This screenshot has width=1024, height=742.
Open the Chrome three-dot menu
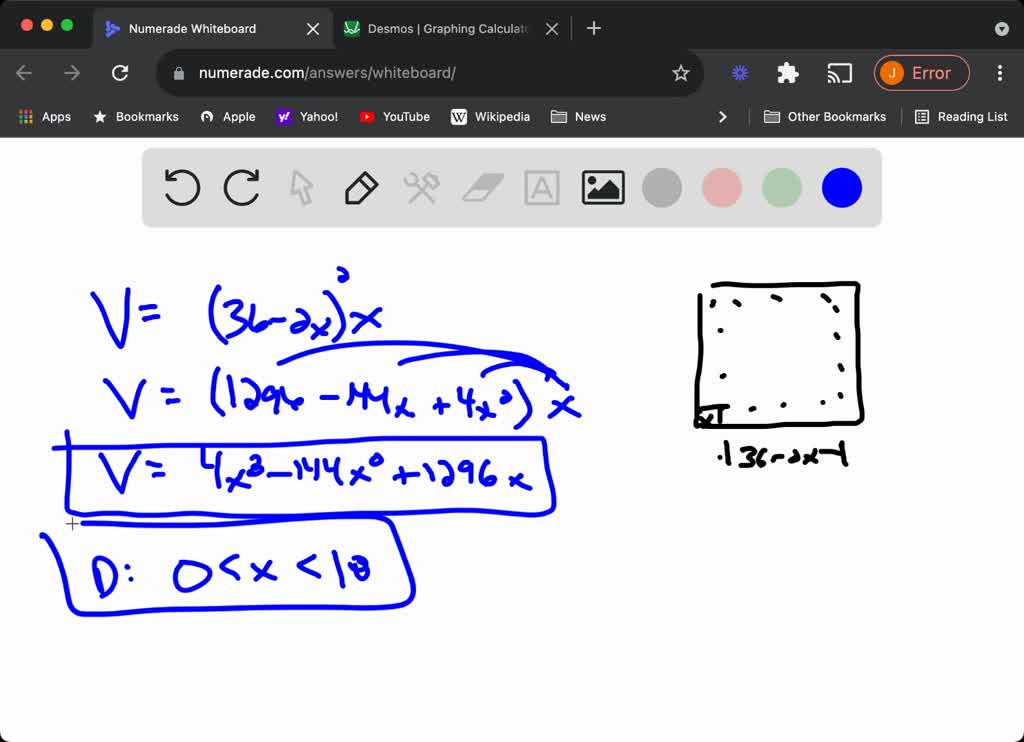[x=999, y=73]
